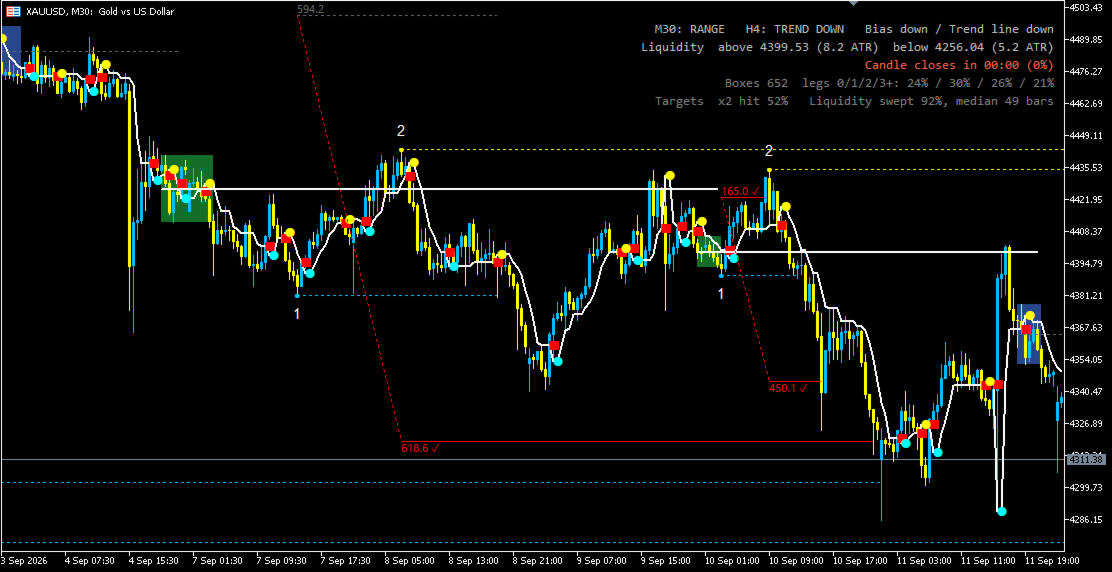Click the red Candle closes in 00:00 text
The width and height of the screenshot is (1112, 572).
(x=959, y=65)
